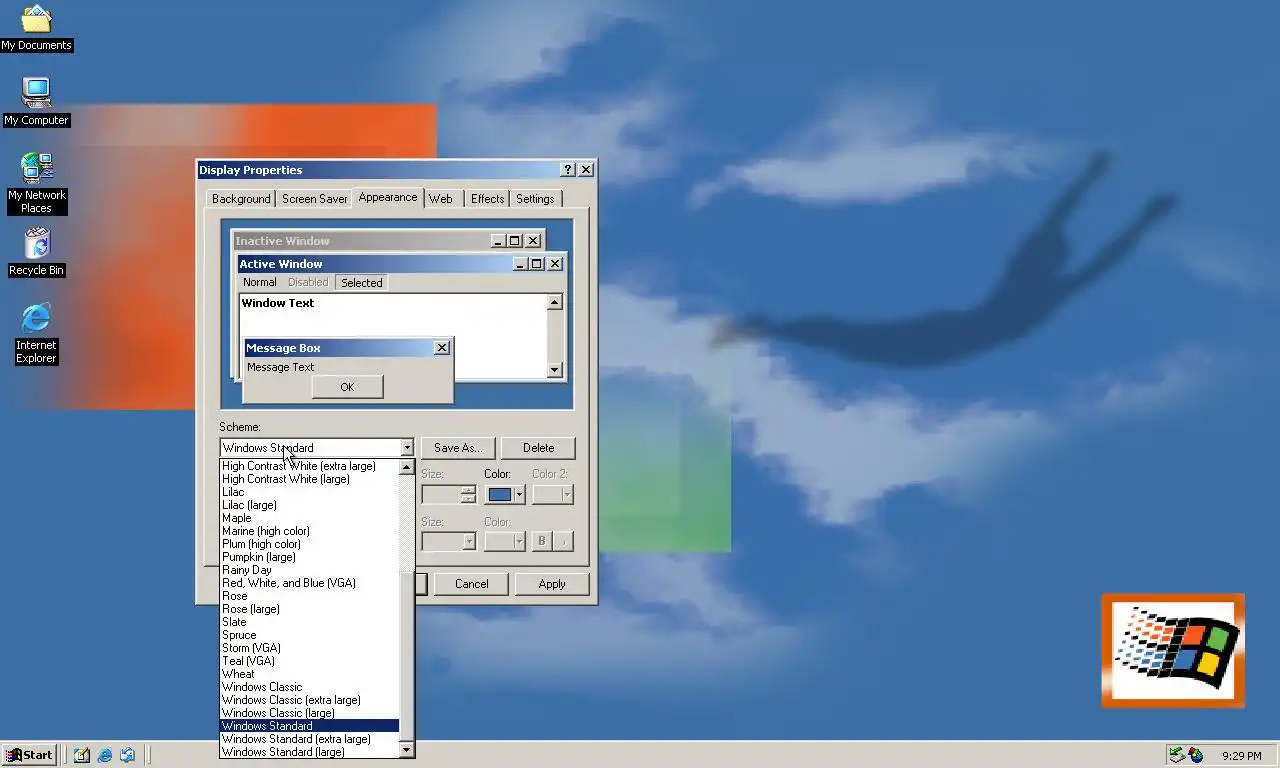Viewport: 1280px width, 768px height.
Task: Choose the Maple scheme
Action: (310, 518)
